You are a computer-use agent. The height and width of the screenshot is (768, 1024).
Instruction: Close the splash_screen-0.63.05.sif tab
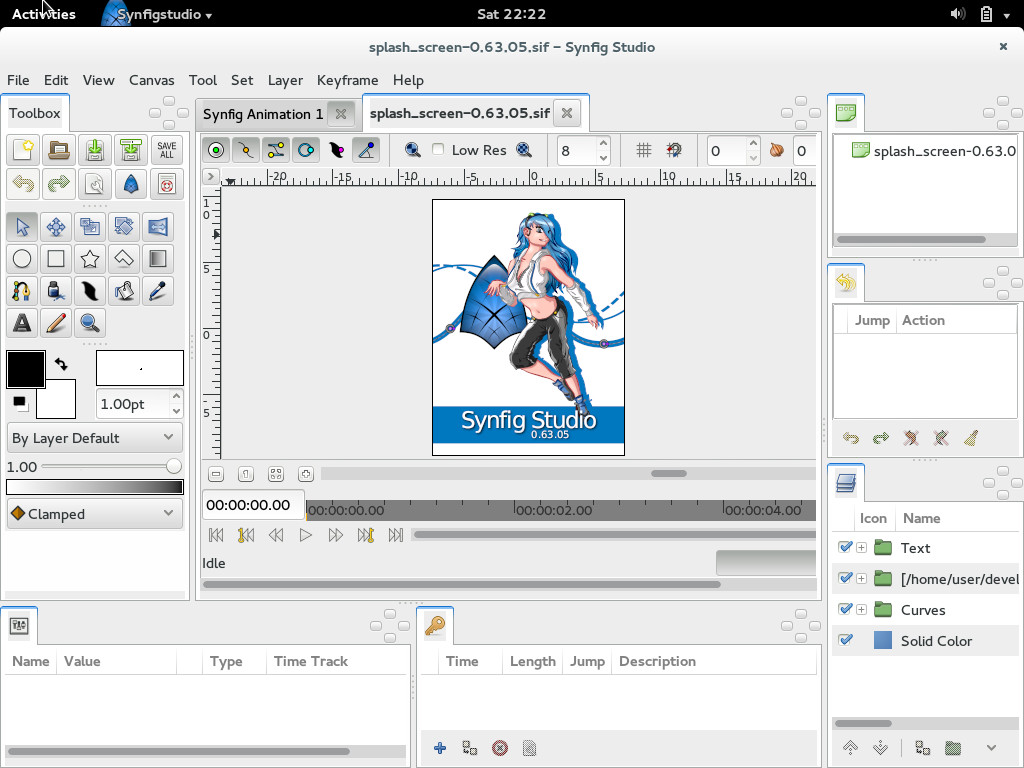(x=567, y=113)
